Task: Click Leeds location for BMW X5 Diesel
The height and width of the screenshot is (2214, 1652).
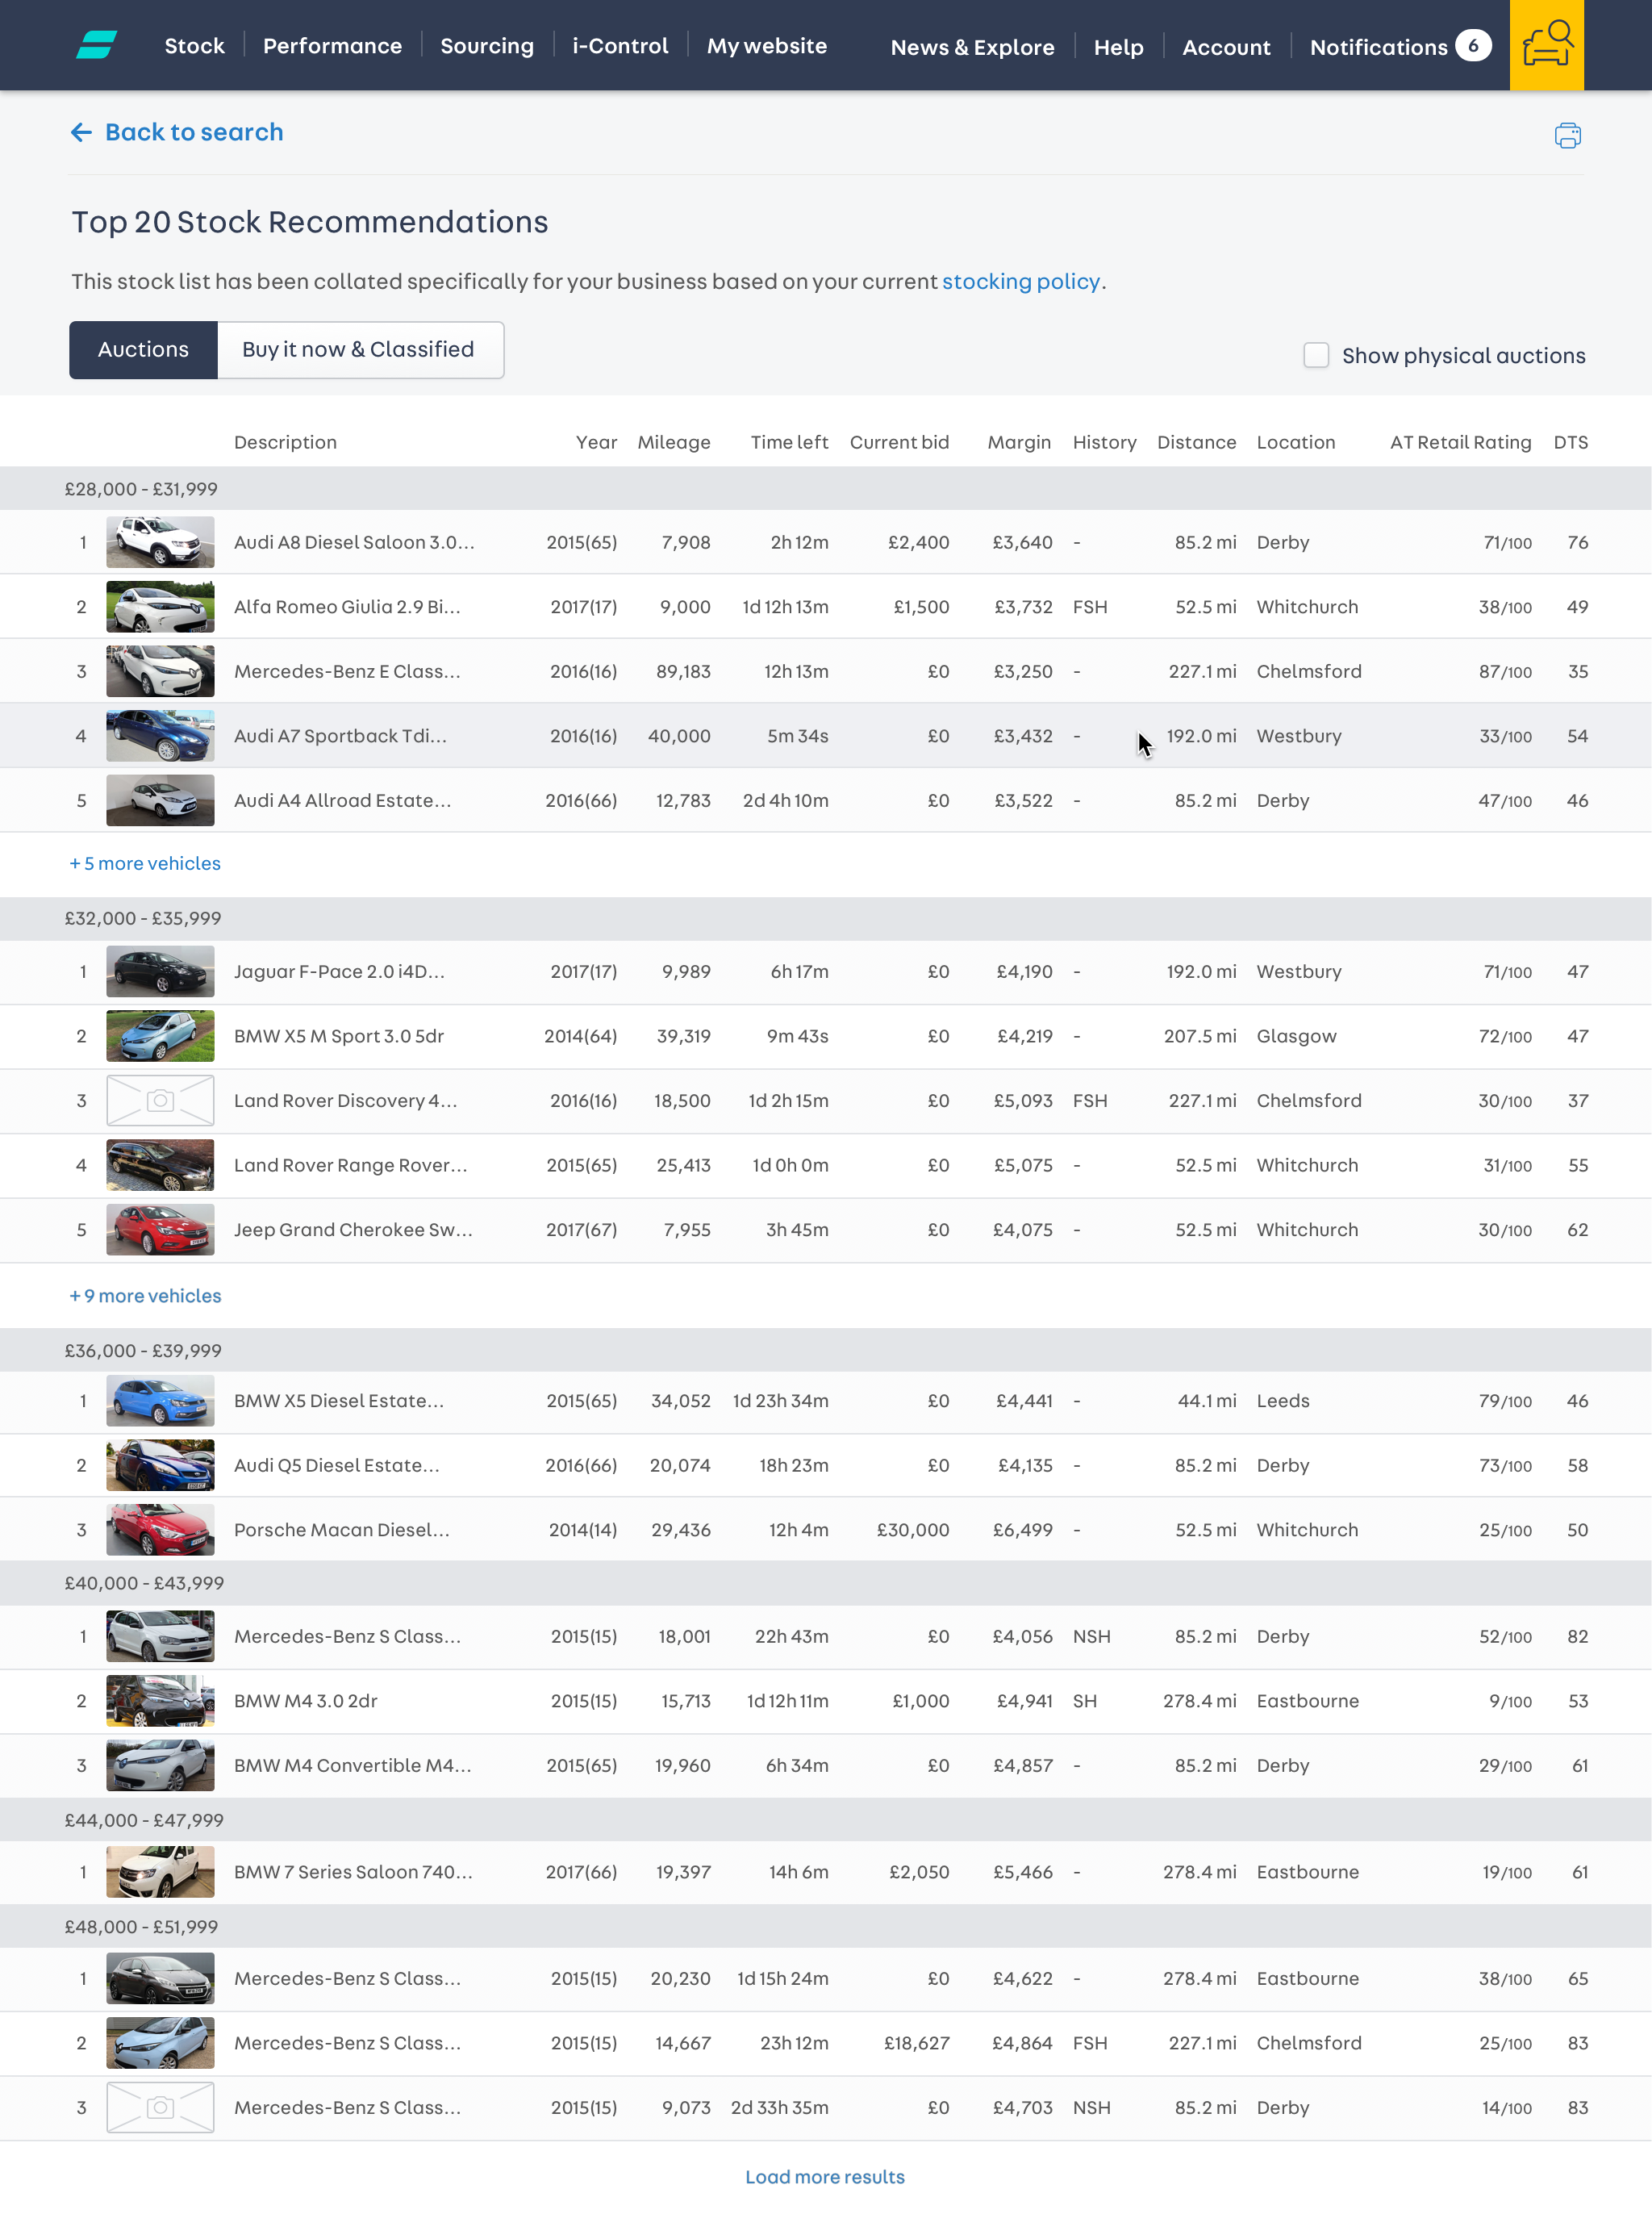Action: [1283, 1401]
